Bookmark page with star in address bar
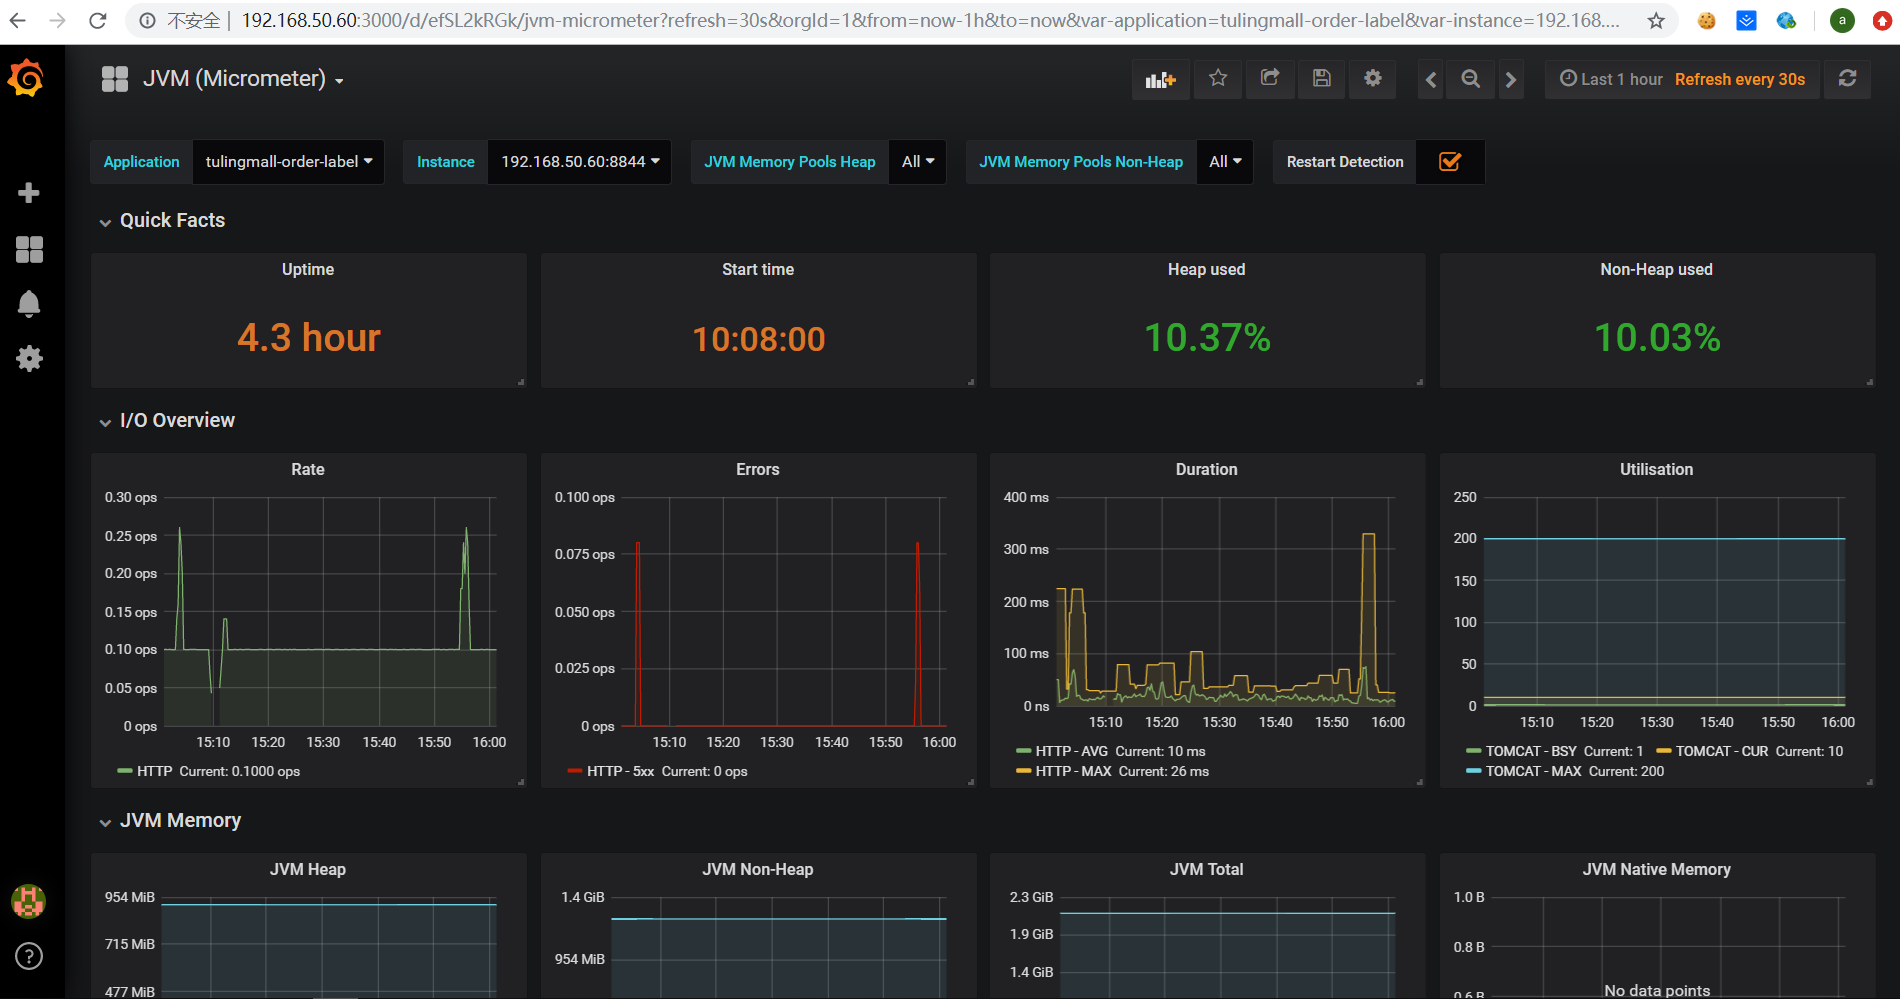This screenshot has width=1900, height=999. coord(1656,20)
